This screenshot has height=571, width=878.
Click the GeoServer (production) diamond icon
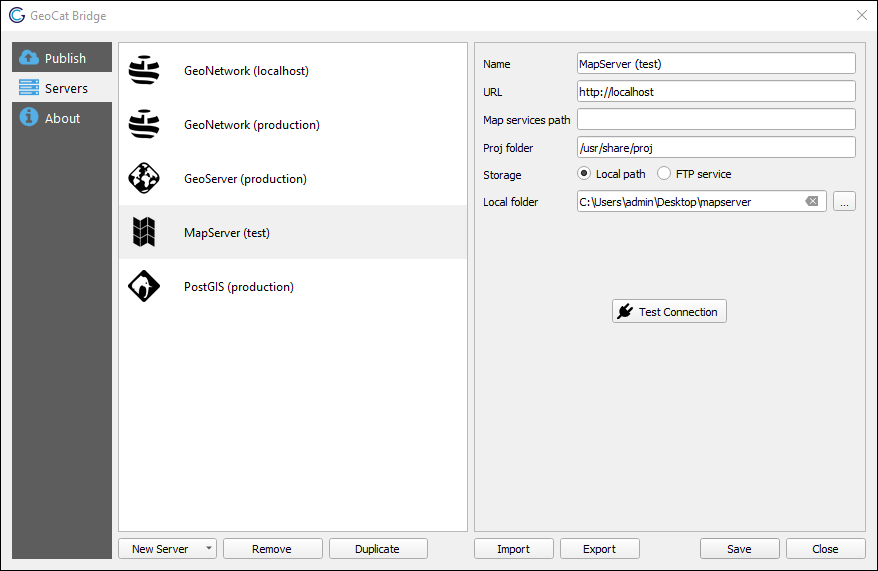click(x=144, y=178)
